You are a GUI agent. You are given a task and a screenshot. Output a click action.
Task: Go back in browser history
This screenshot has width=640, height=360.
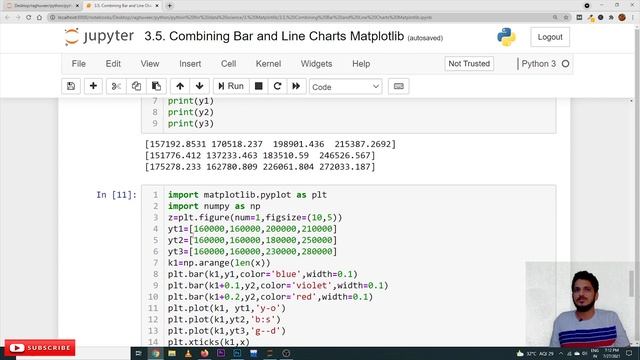click(x=7, y=18)
